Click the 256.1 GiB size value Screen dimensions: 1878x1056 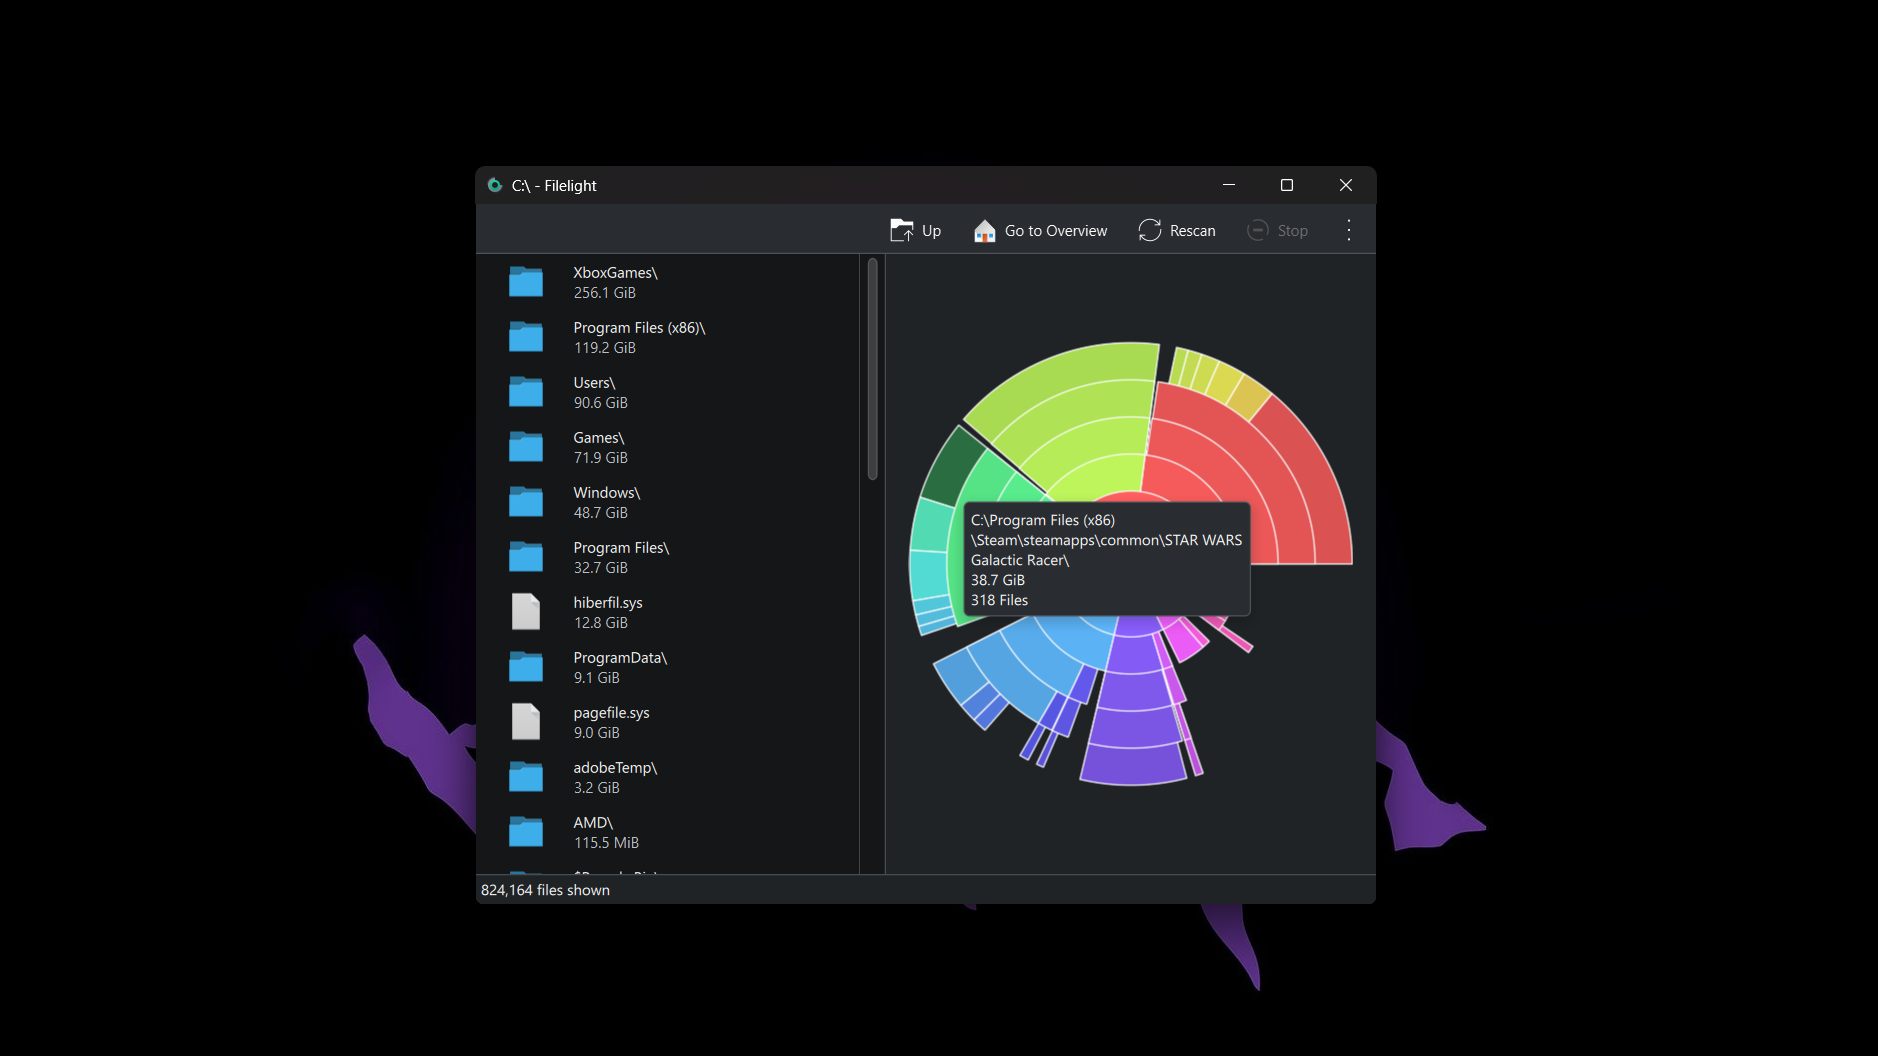tap(604, 293)
